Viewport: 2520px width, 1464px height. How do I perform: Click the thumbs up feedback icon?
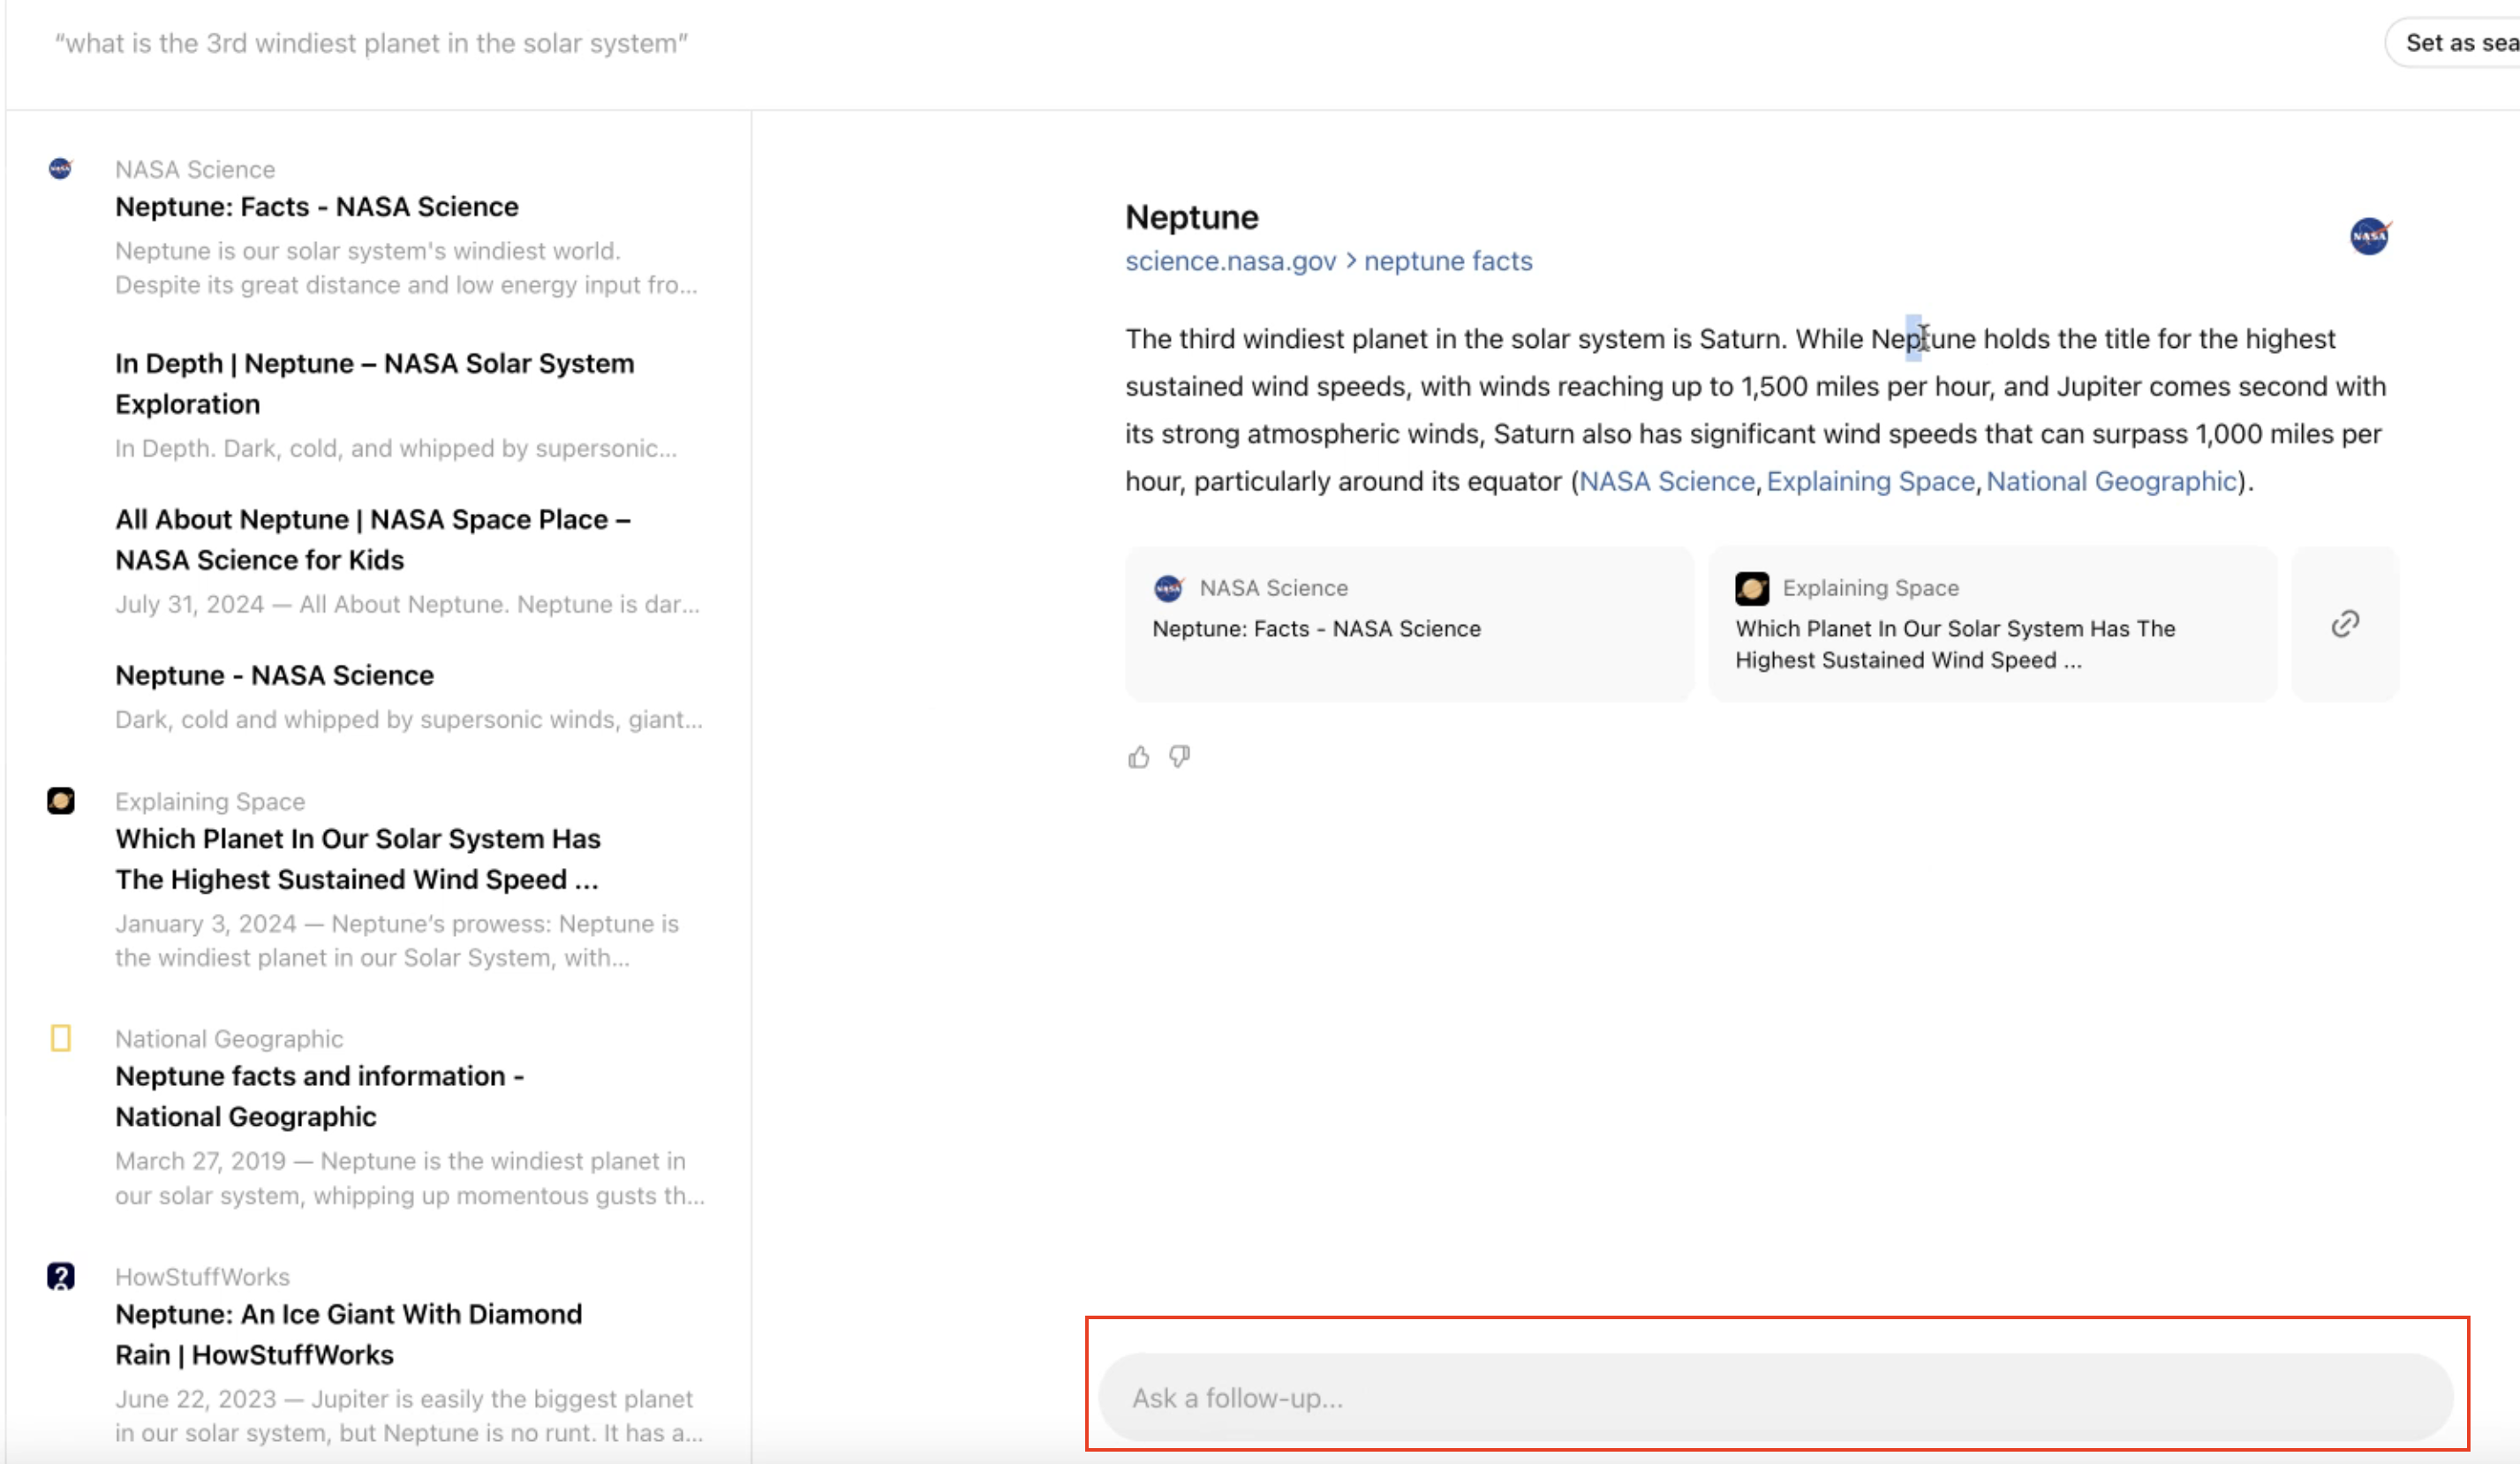1138,757
